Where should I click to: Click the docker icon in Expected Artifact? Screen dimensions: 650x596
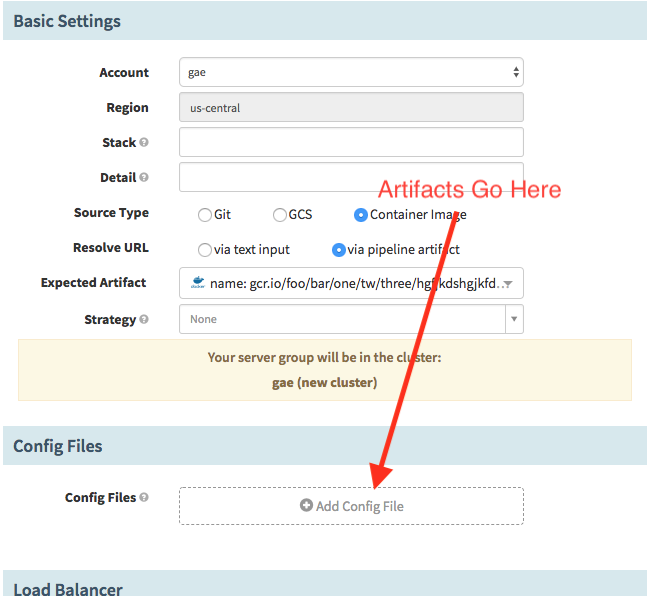click(x=198, y=283)
